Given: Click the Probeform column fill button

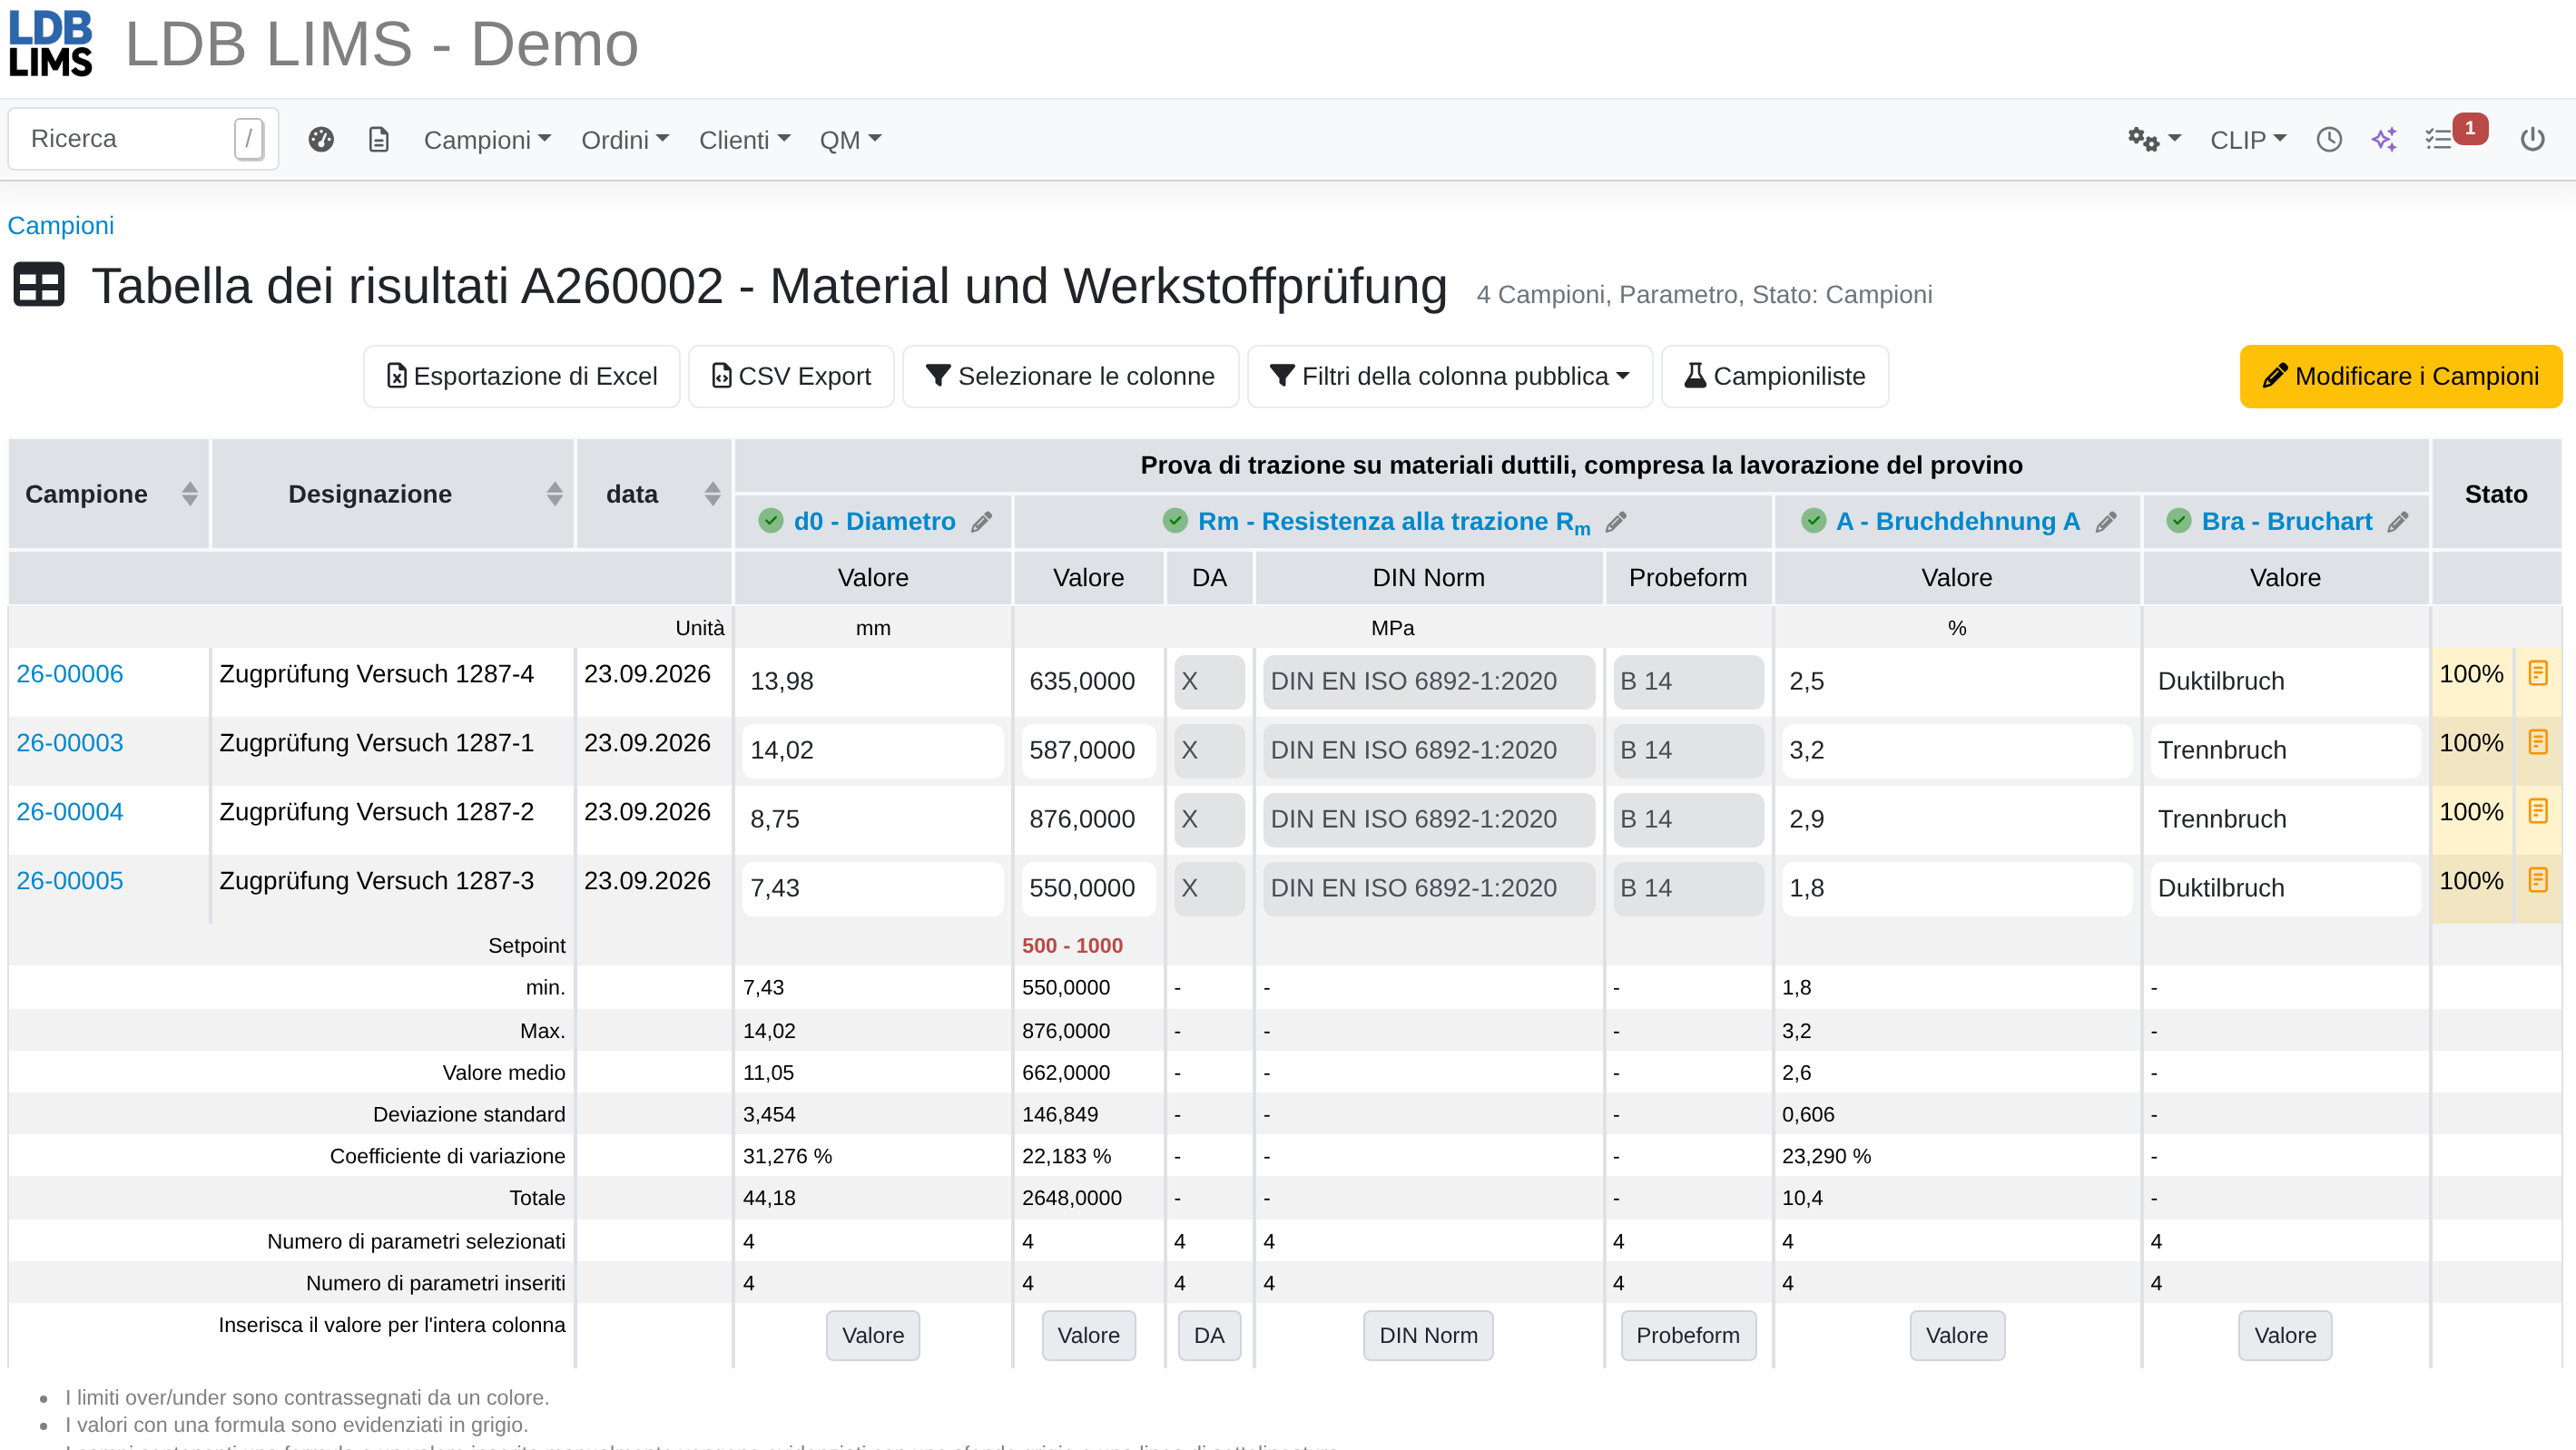Looking at the screenshot, I should [x=1687, y=1335].
